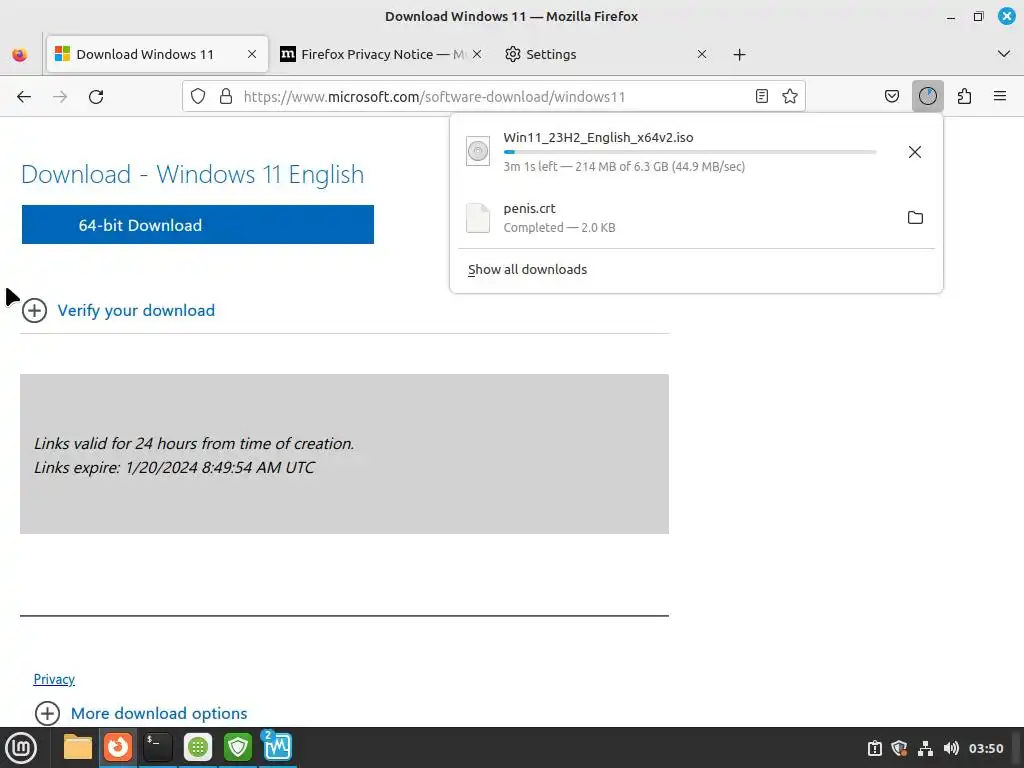Open security shield tray icon
Screen dimensions: 1024x768
tap(899, 748)
